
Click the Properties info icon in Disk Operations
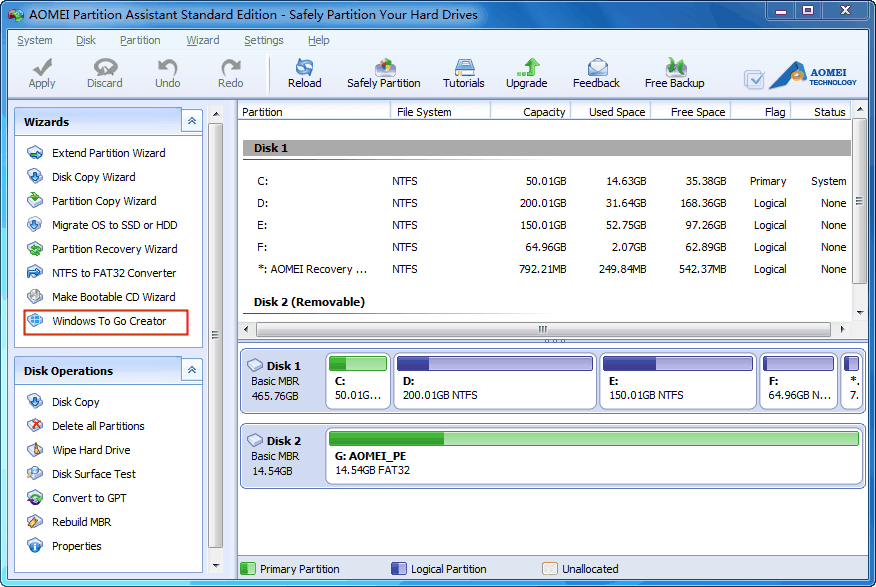tap(35, 546)
